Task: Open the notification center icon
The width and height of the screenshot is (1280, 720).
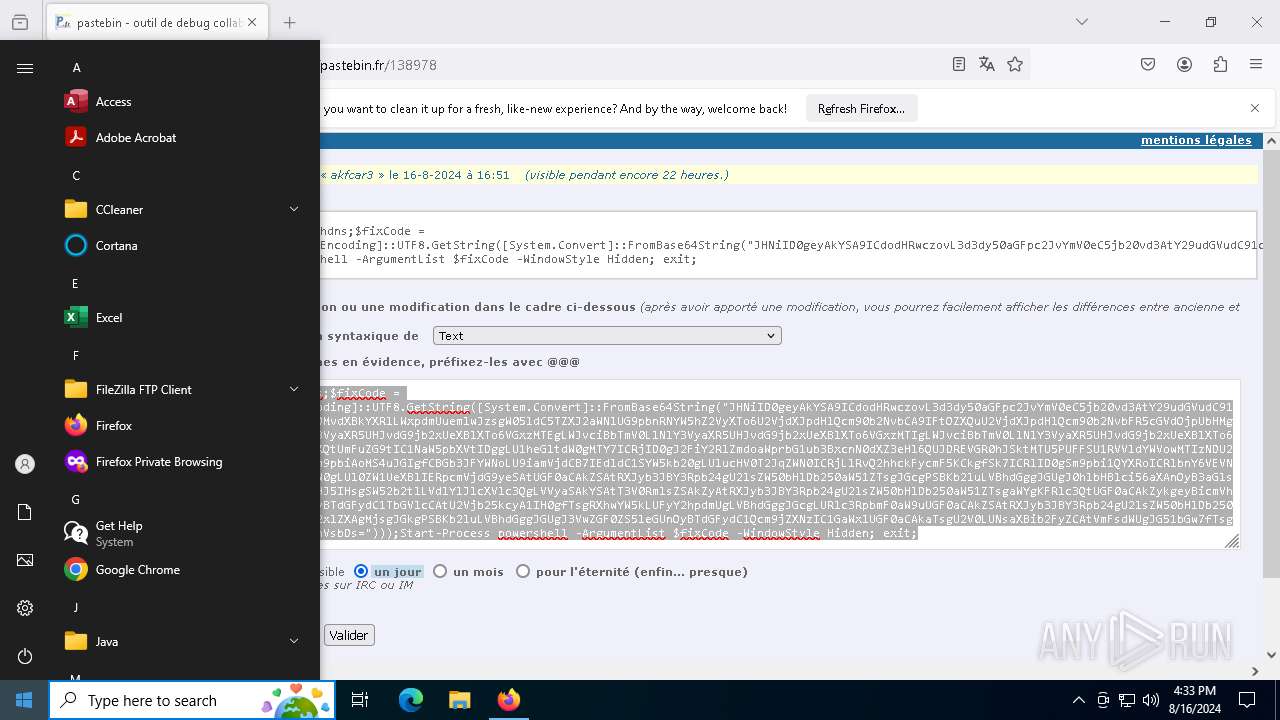Action: coord(1247,701)
